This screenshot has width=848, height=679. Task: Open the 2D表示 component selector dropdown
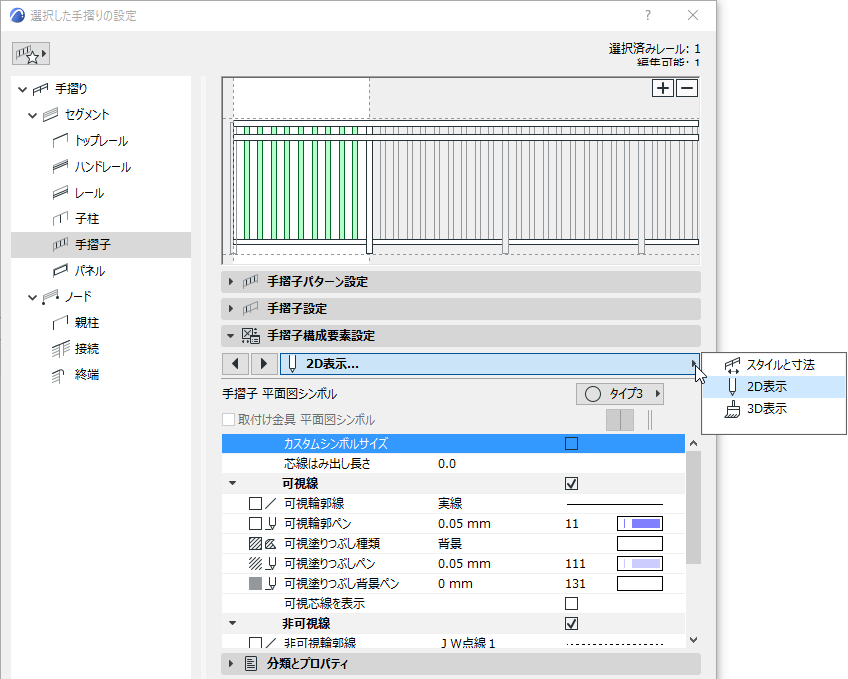696,363
